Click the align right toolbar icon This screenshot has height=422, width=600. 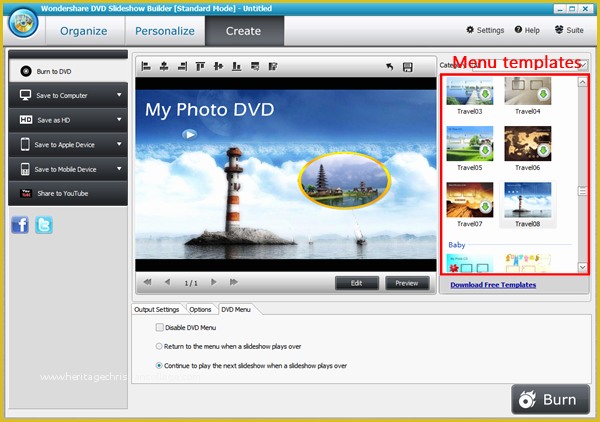tap(182, 67)
